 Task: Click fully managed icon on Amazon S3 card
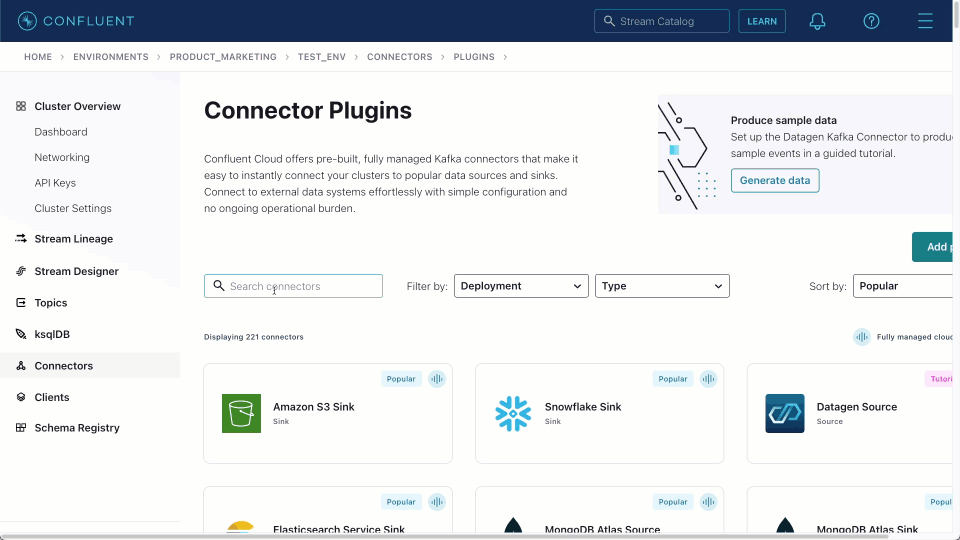point(437,379)
